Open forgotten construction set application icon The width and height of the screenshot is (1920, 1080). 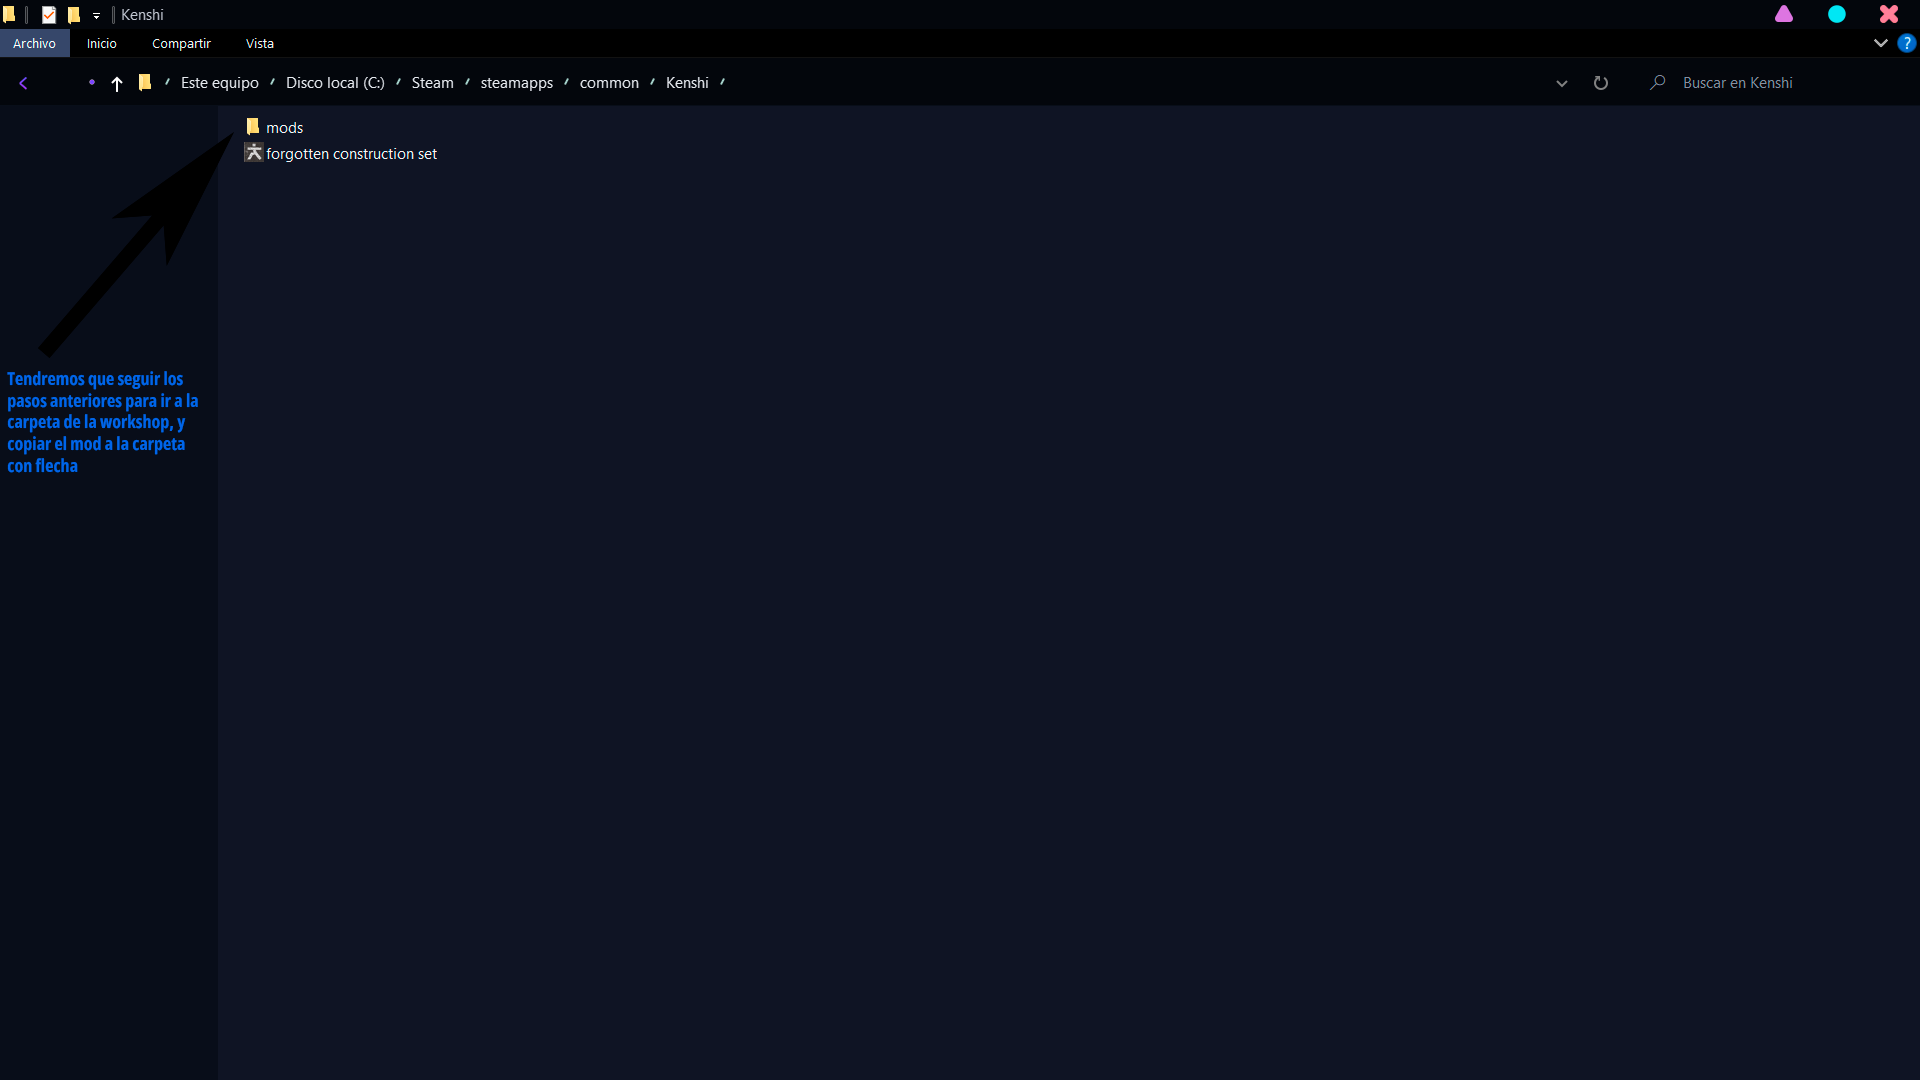click(254, 152)
